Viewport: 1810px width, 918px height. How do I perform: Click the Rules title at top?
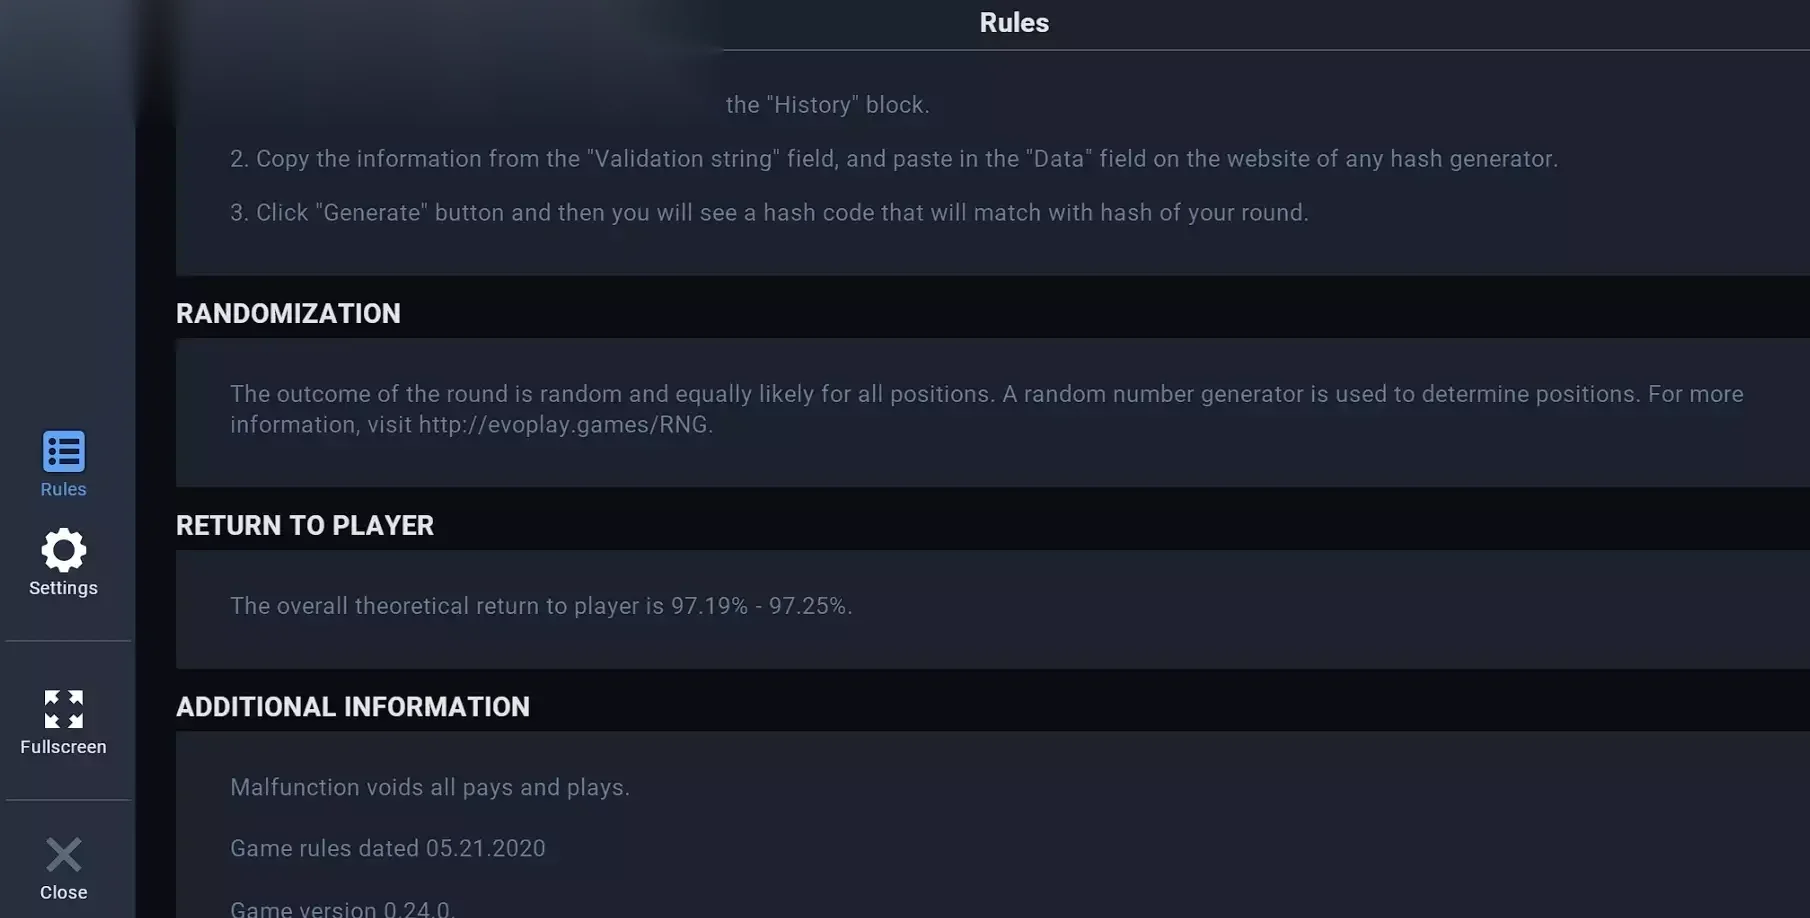point(1014,23)
